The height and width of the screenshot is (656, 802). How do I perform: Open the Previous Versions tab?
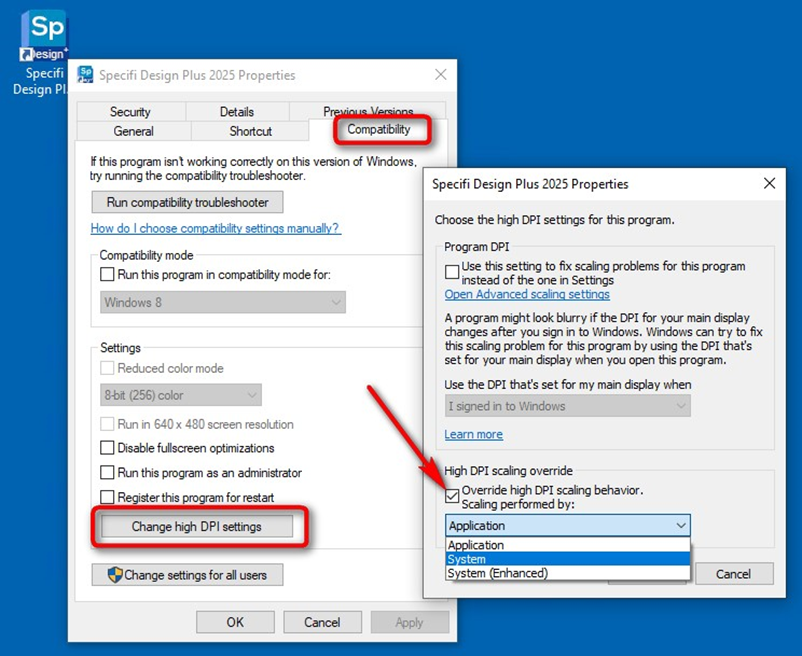click(x=368, y=111)
